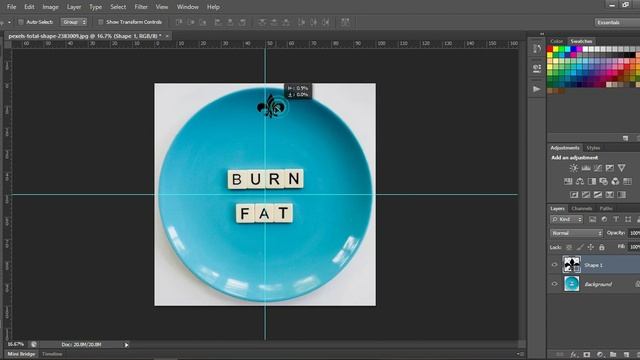Viewport: 640px width, 360px height.
Task: Toggle lock position
Action: 591,247
